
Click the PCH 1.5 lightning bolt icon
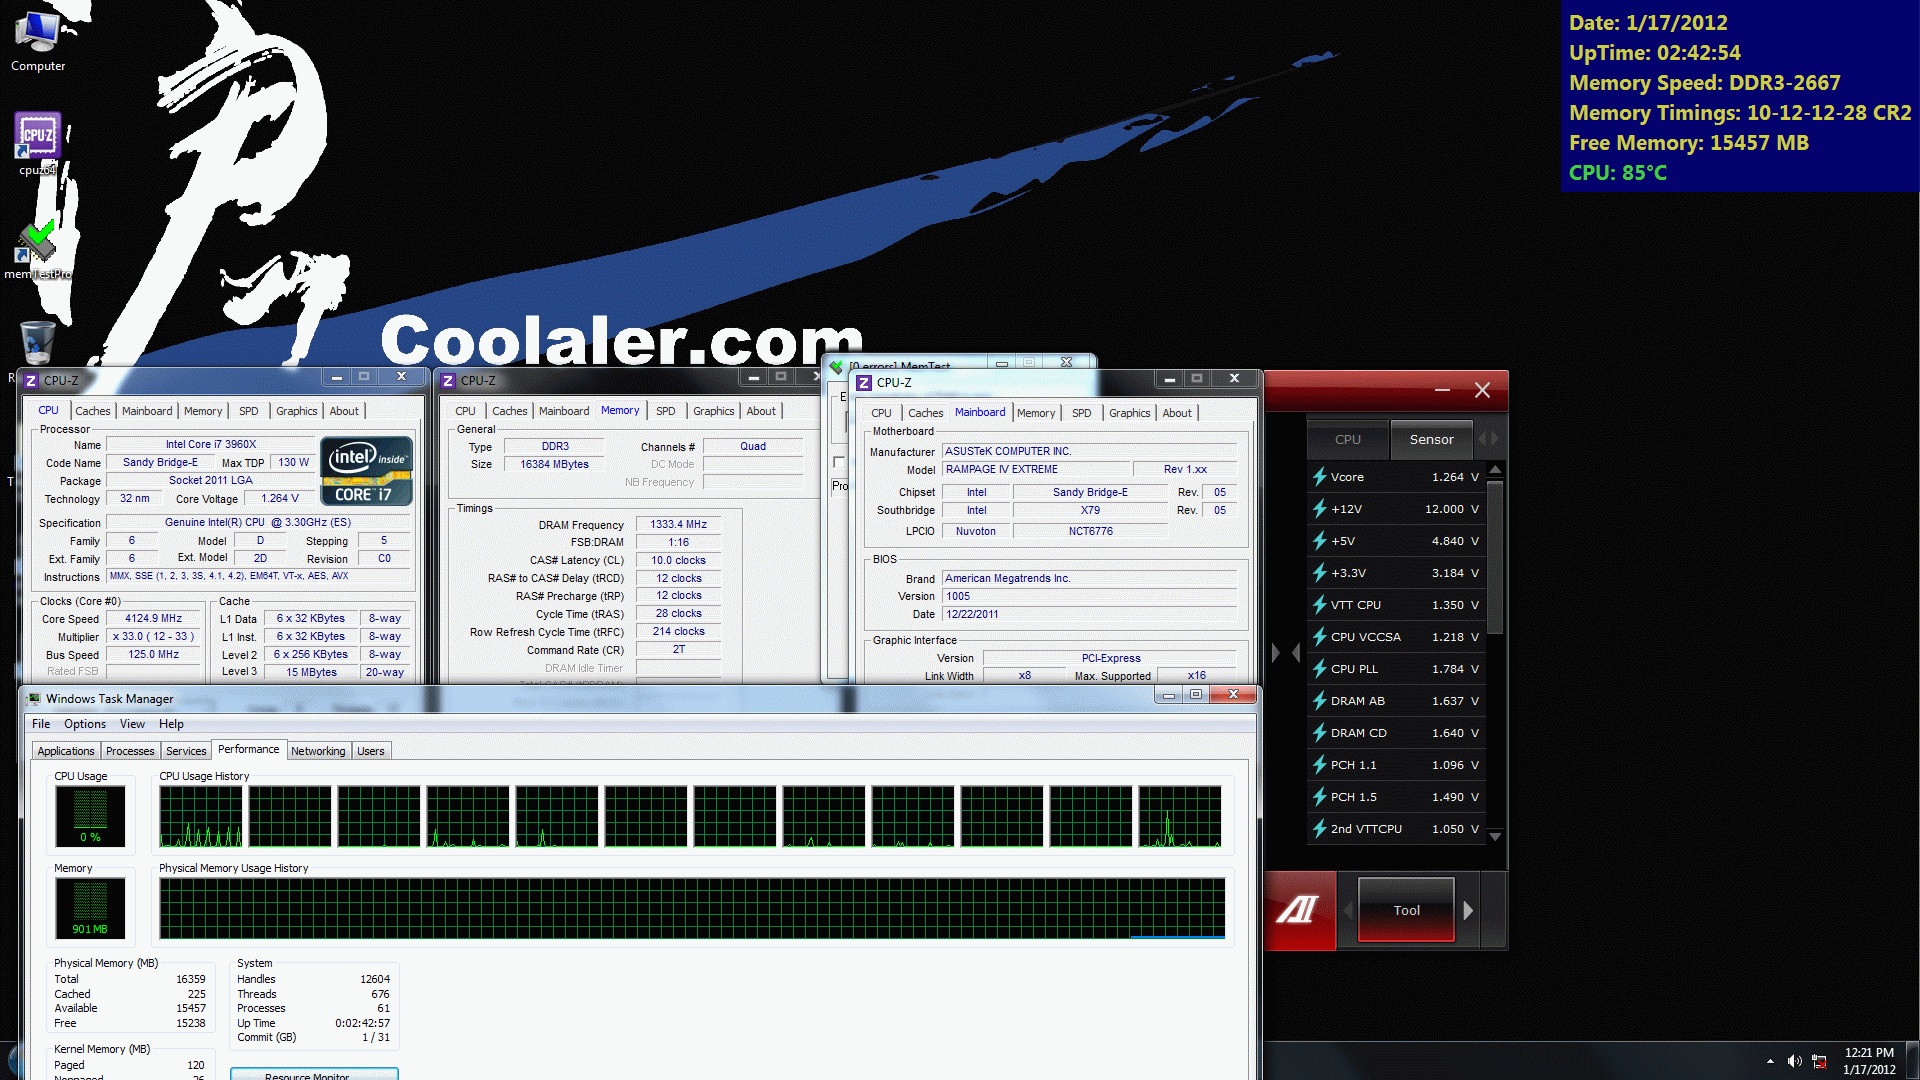click(1319, 797)
